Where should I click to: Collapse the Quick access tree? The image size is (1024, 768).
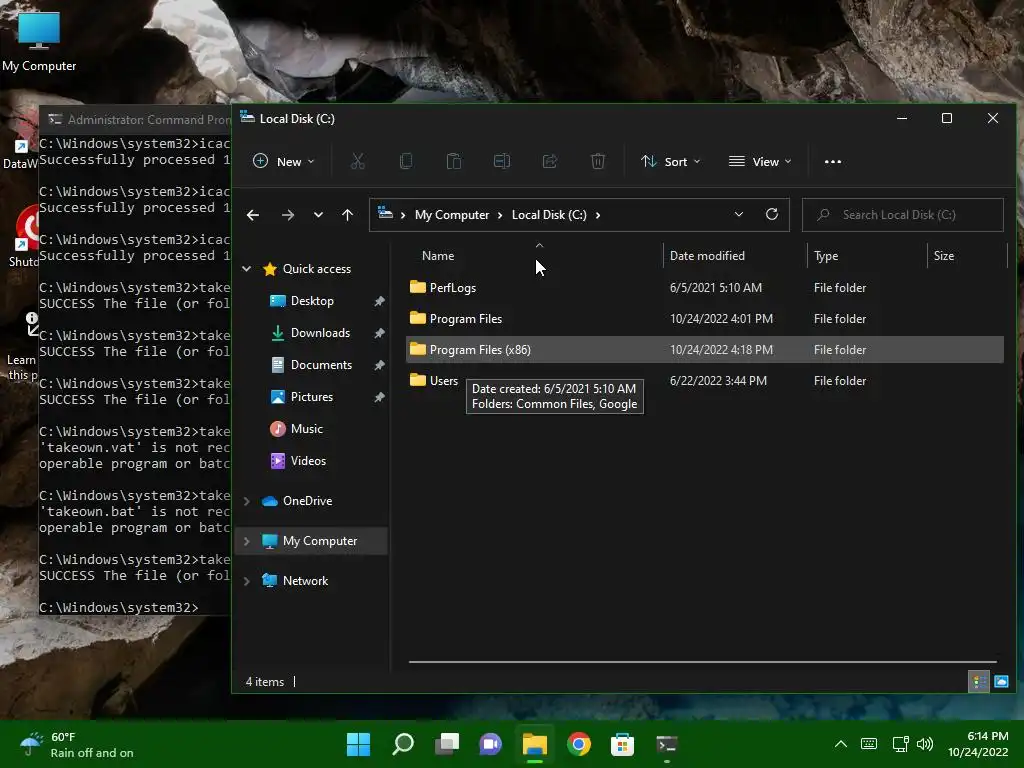click(247, 269)
